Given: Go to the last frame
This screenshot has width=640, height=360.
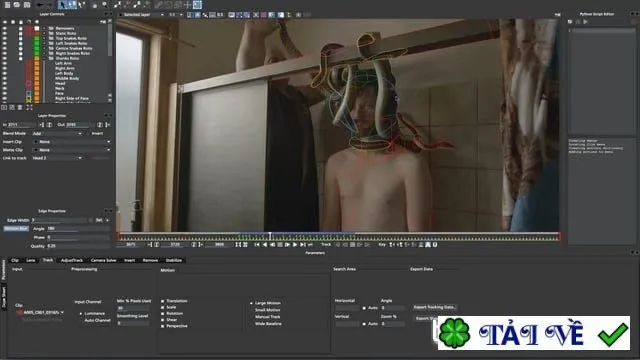Looking at the screenshot, I should [x=303, y=244].
